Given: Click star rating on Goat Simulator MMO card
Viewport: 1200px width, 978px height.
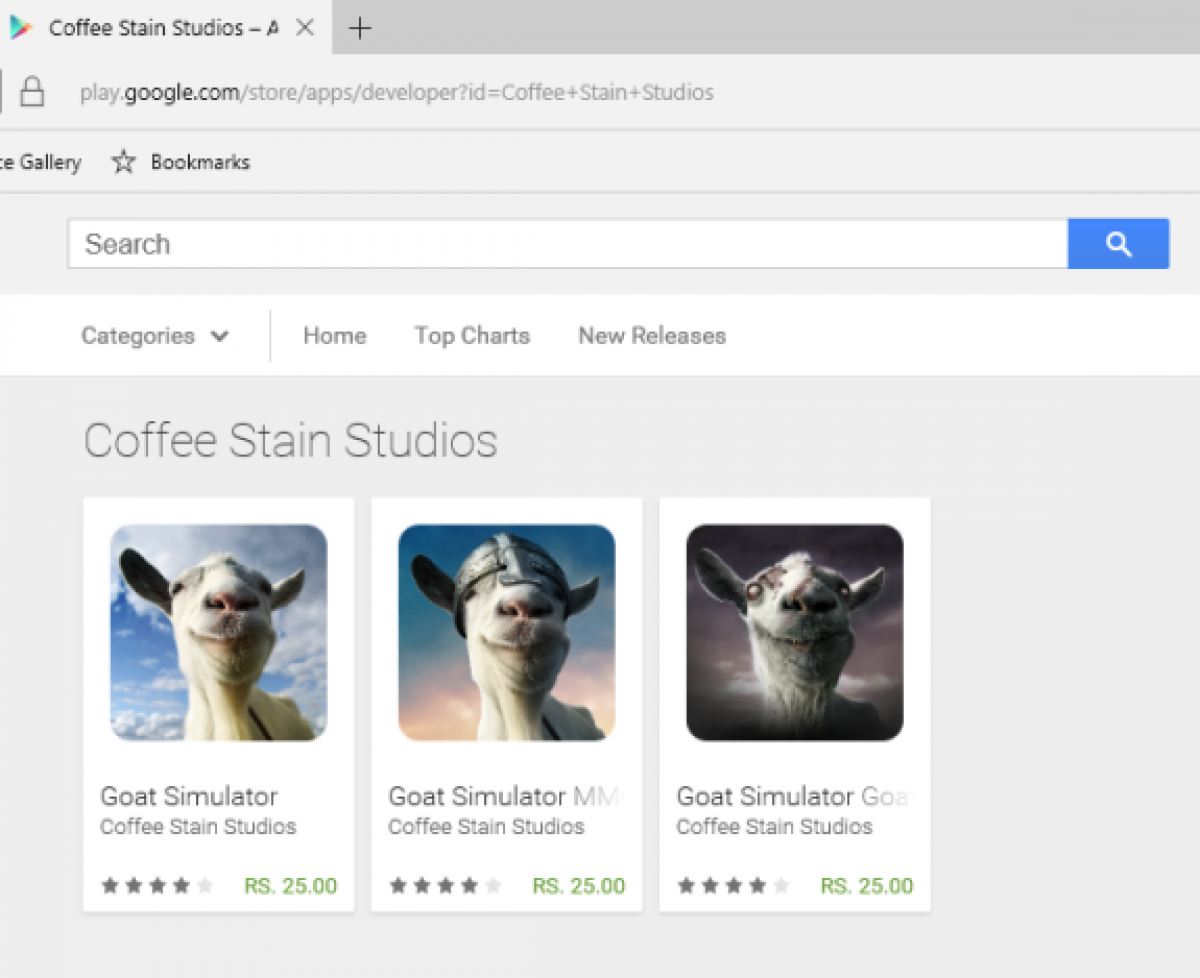Looking at the screenshot, I should (x=445, y=886).
